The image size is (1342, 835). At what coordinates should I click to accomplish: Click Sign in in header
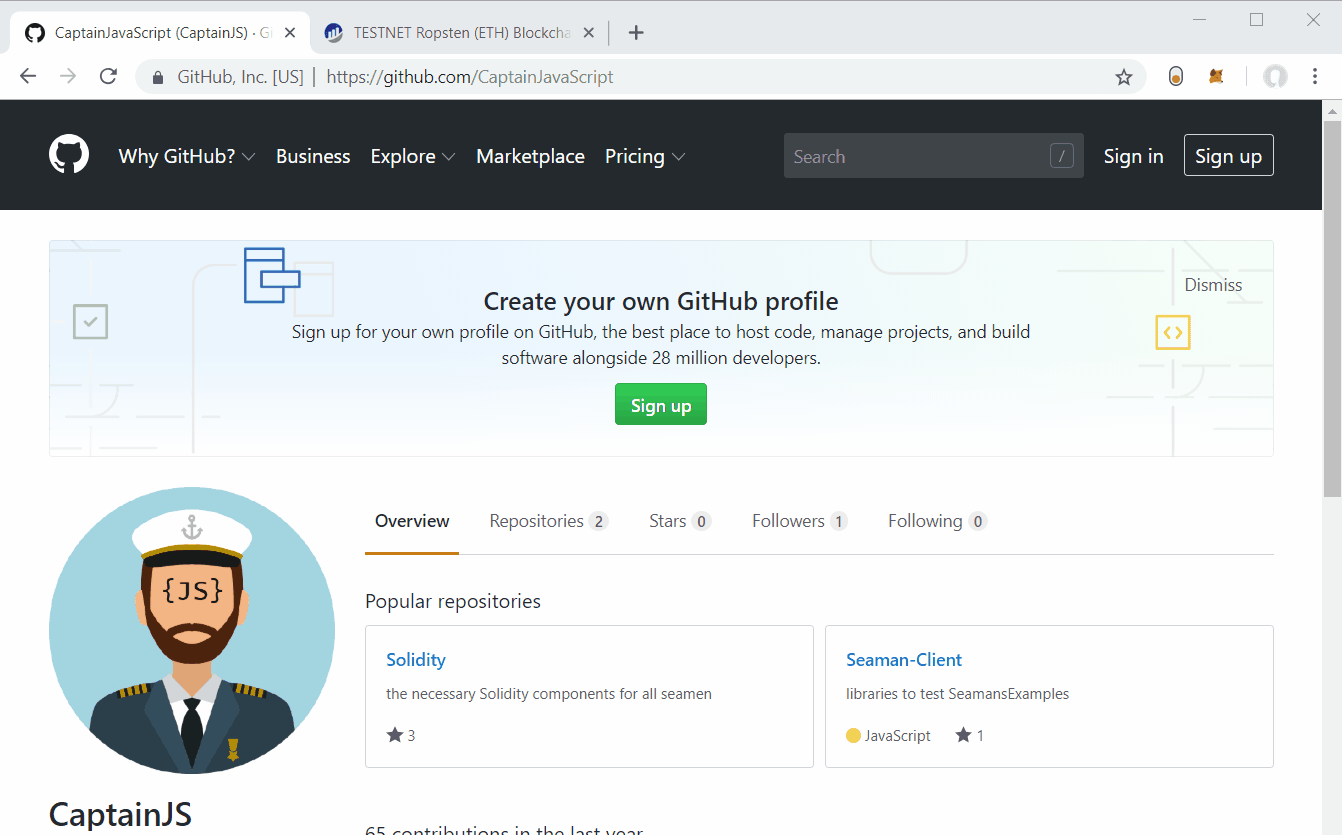pos(1133,156)
